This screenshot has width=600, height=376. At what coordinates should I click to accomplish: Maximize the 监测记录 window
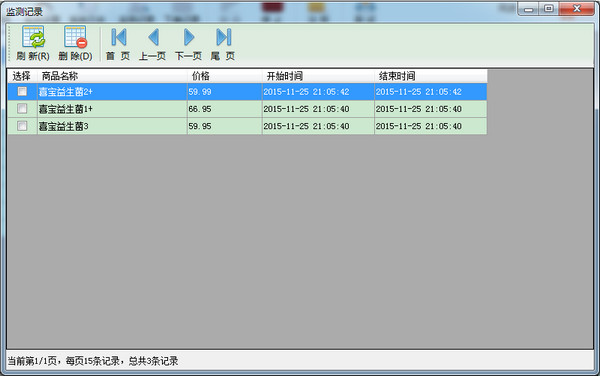pos(549,9)
